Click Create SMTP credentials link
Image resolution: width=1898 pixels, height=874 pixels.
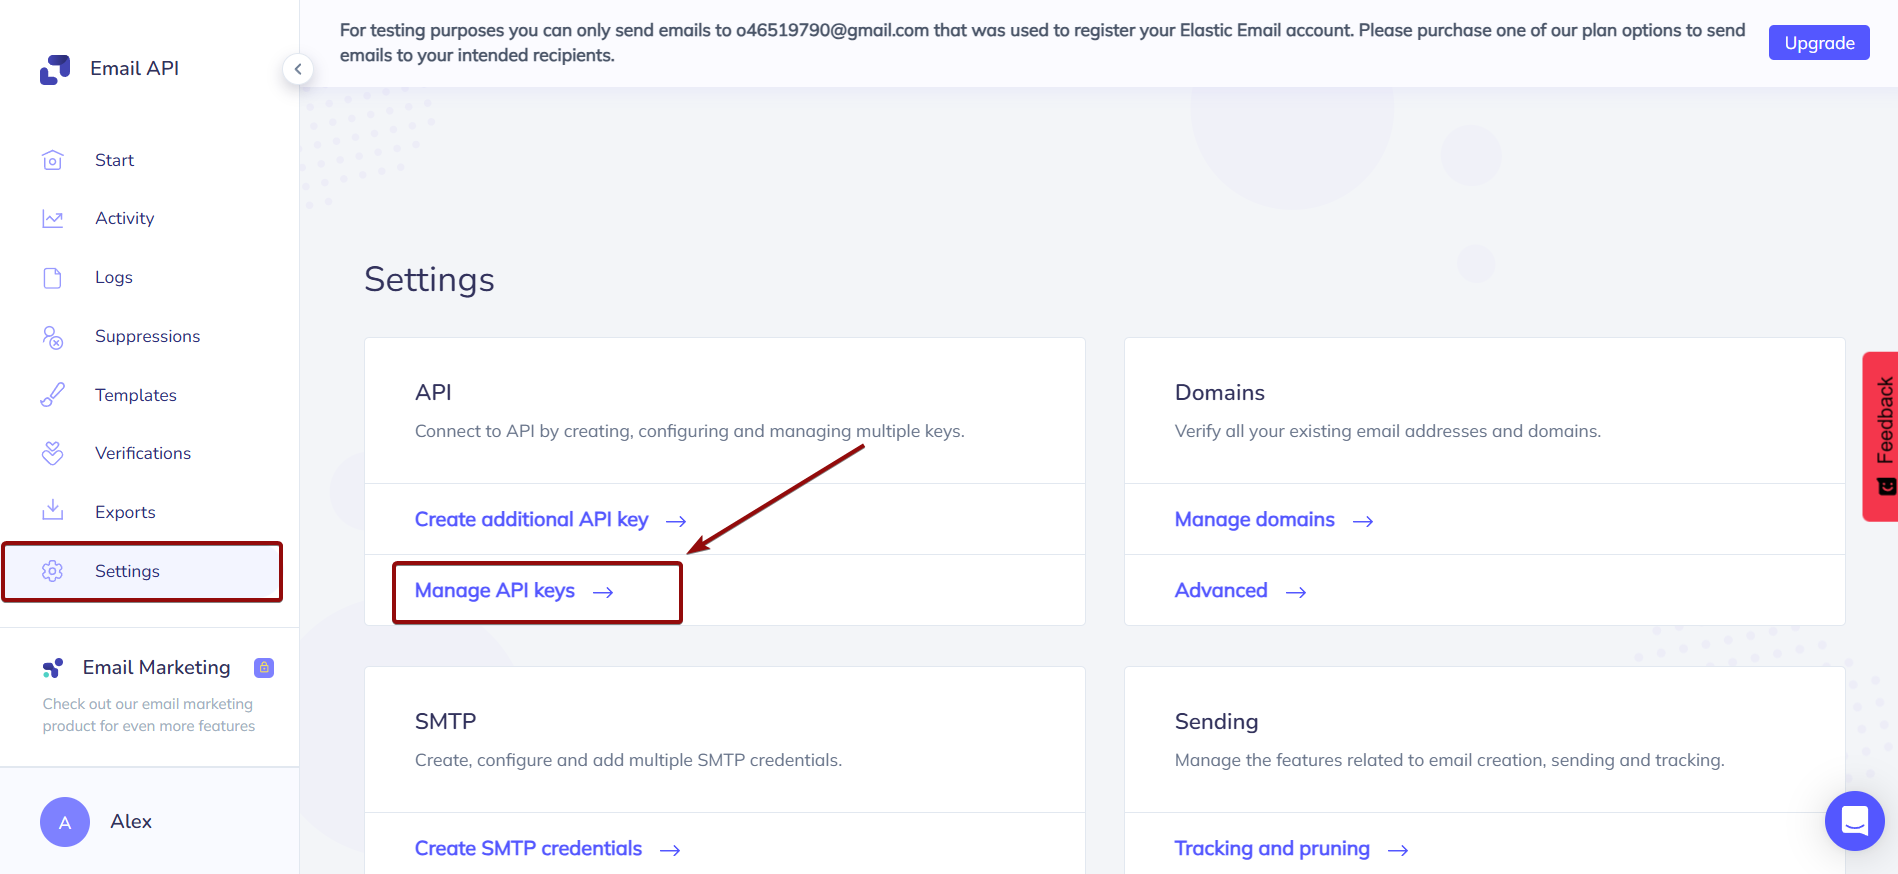(x=528, y=849)
